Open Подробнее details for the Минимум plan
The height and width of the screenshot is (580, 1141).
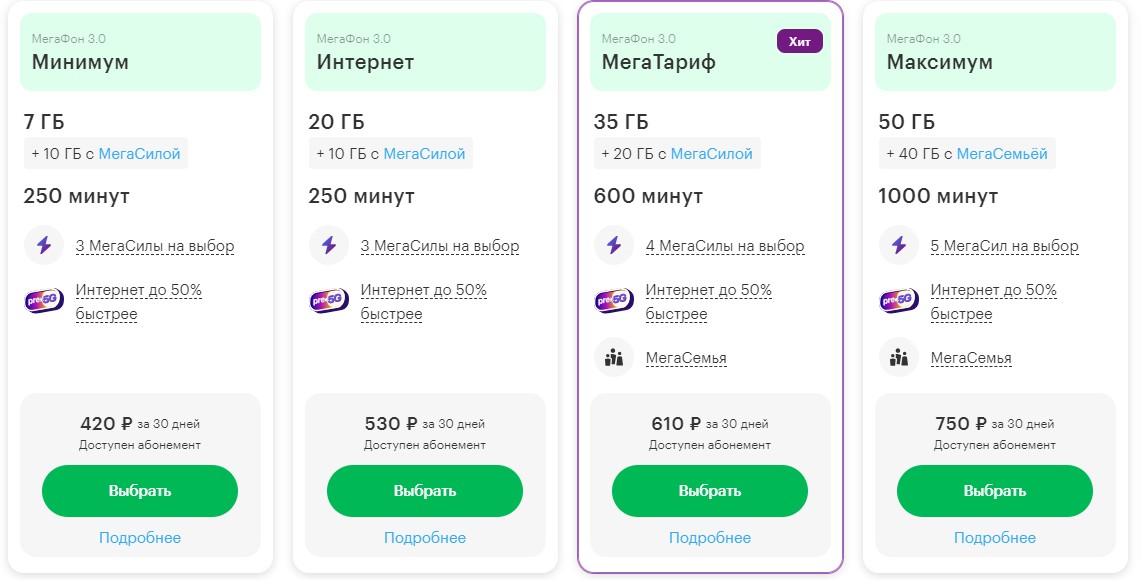click(x=140, y=538)
